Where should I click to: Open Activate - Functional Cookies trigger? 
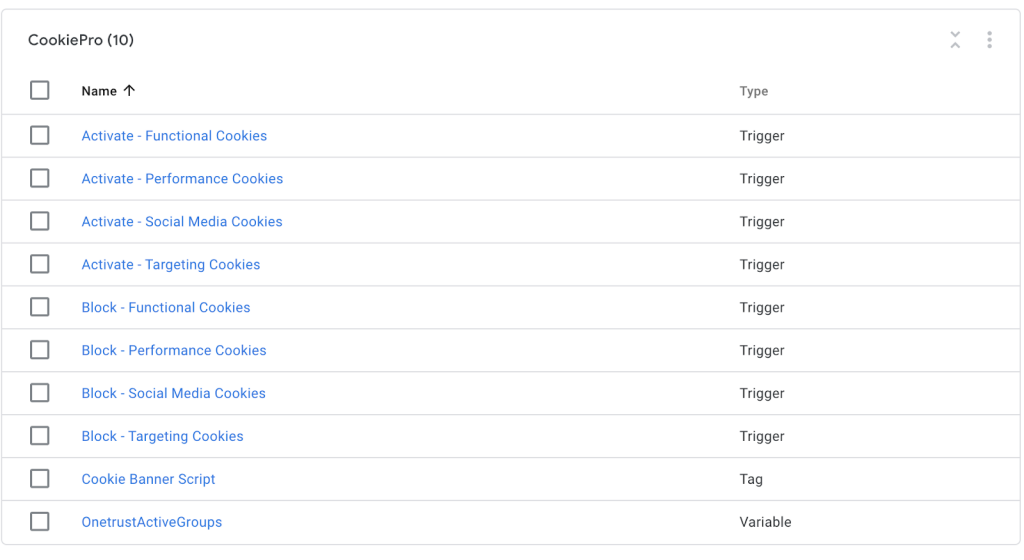(174, 136)
